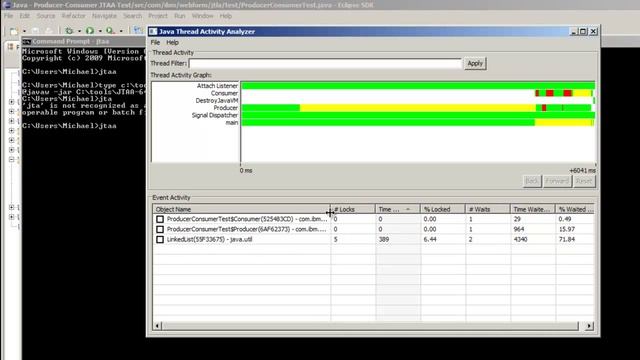This screenshot has height=360, width=640.
Task: Click the 389 time locked cell
Action: tap(384, 240)
